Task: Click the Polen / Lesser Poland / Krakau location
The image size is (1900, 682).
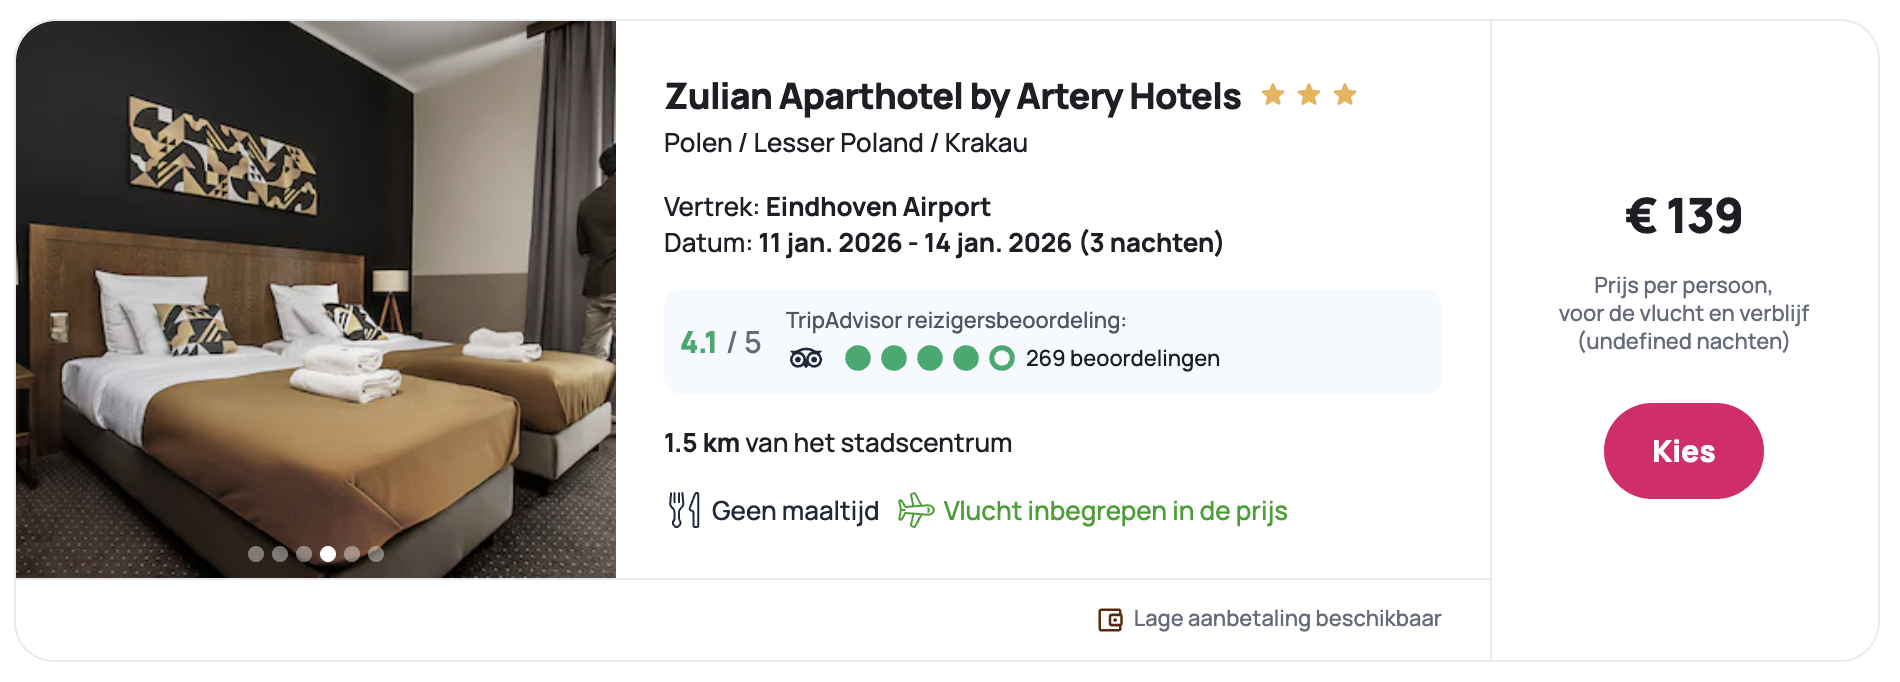Action: (x=845, y=143)
